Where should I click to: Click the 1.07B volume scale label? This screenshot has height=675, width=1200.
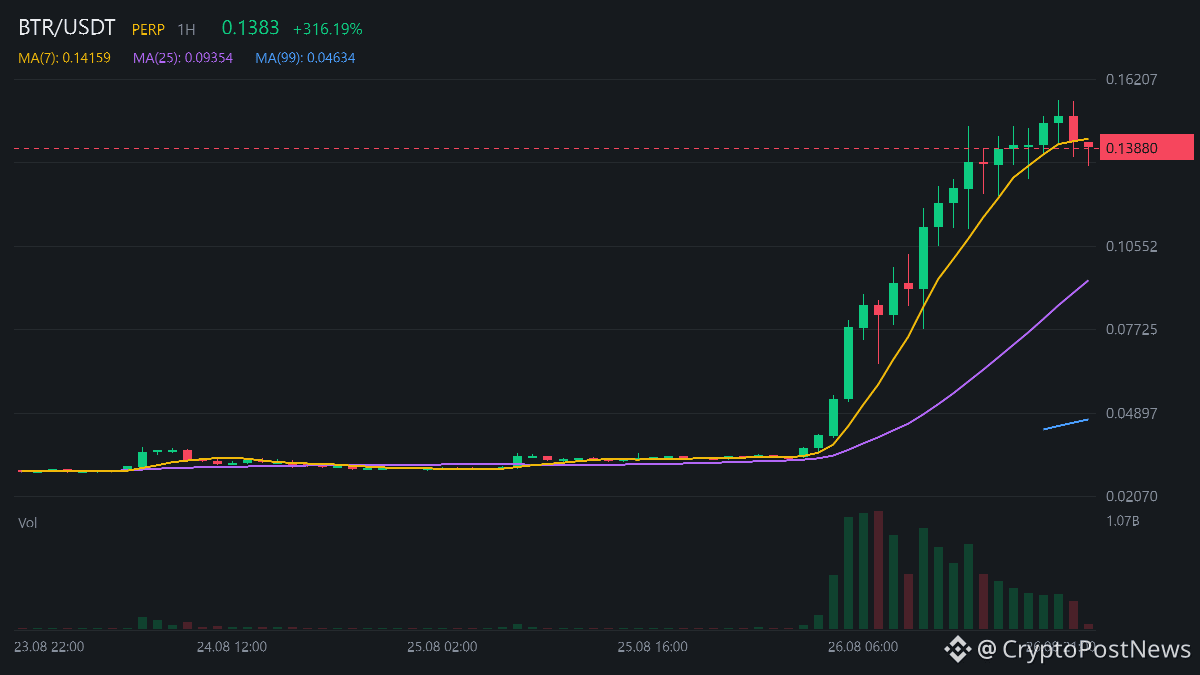point(1123,521)
